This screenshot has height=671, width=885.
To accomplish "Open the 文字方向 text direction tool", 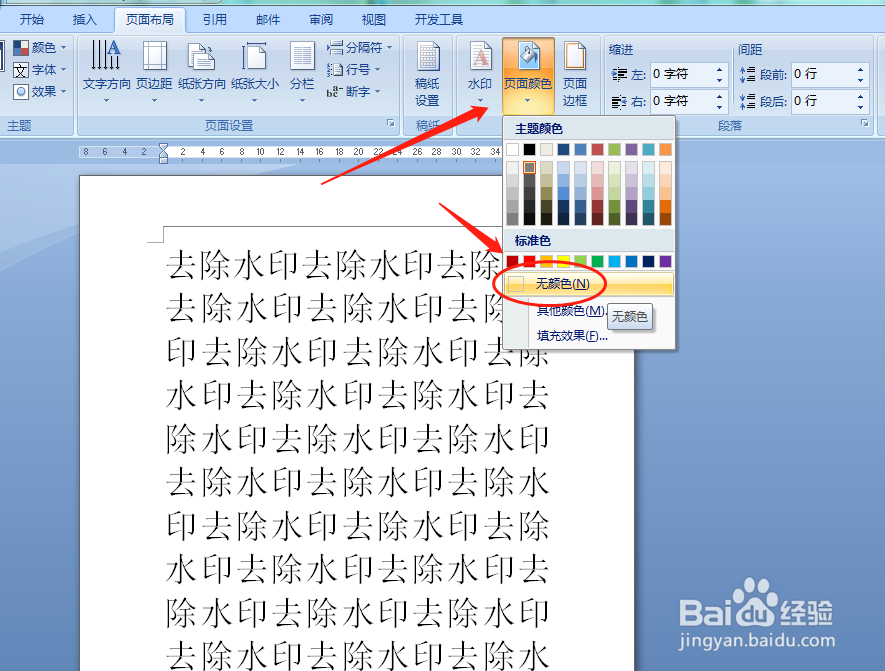I will (x=106, y=71).
